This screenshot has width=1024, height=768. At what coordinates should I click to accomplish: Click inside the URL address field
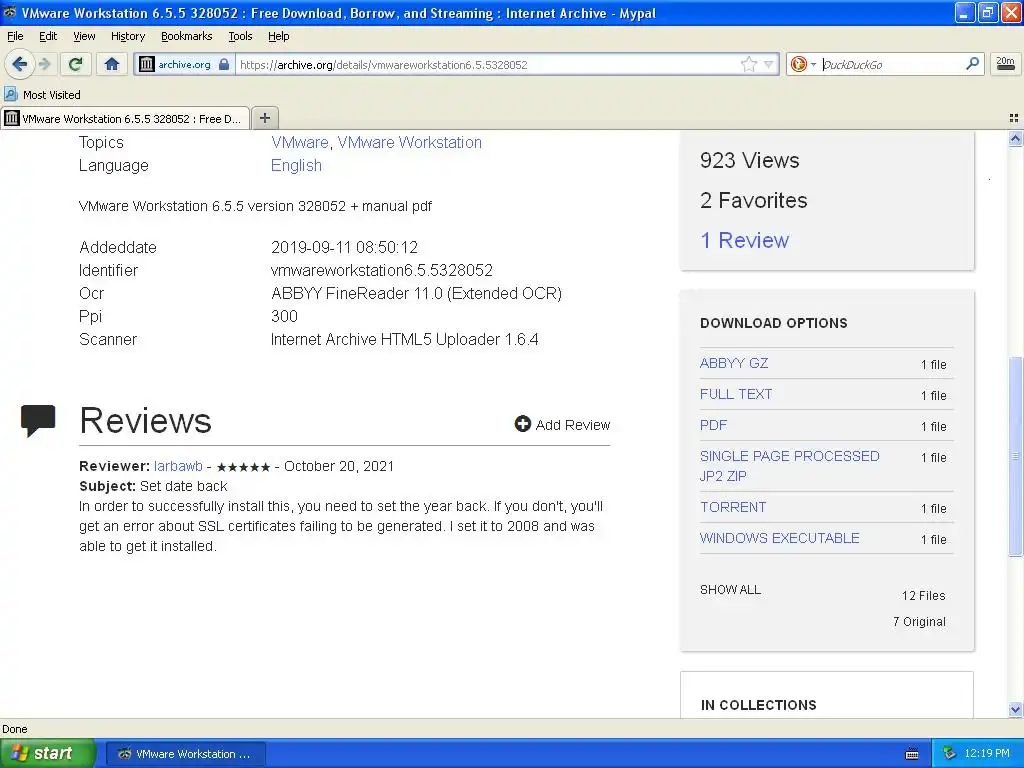click(487, 64)
